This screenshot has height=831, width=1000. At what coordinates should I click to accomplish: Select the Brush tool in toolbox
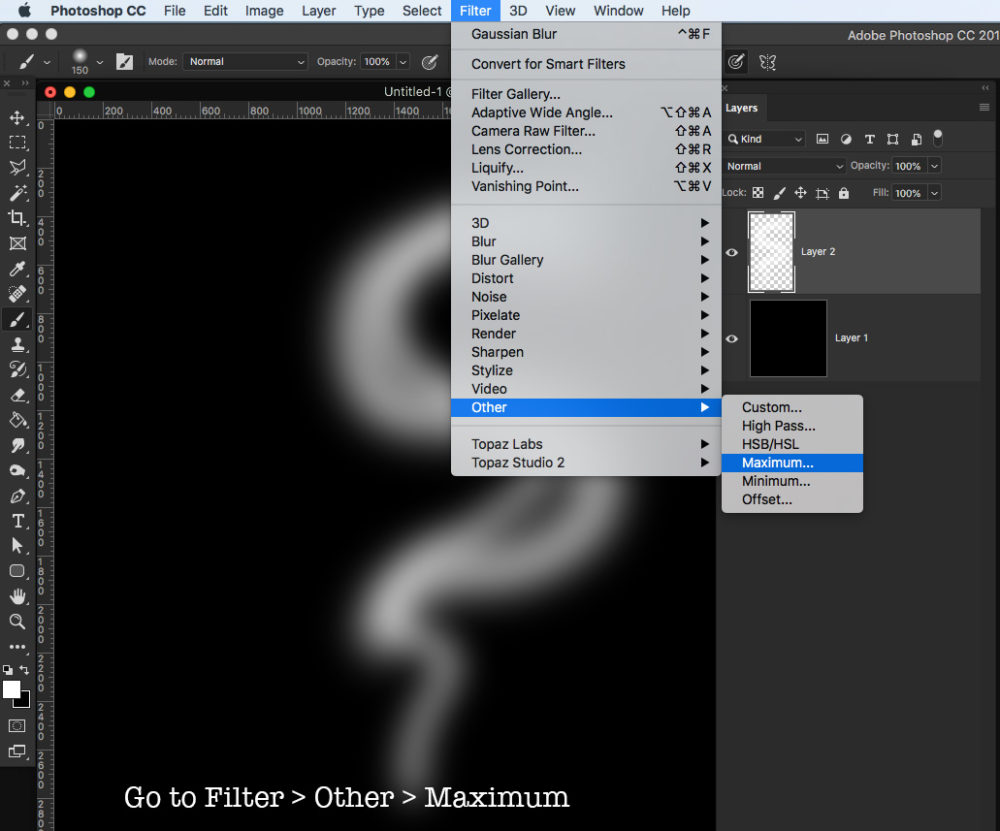[17, 319]
